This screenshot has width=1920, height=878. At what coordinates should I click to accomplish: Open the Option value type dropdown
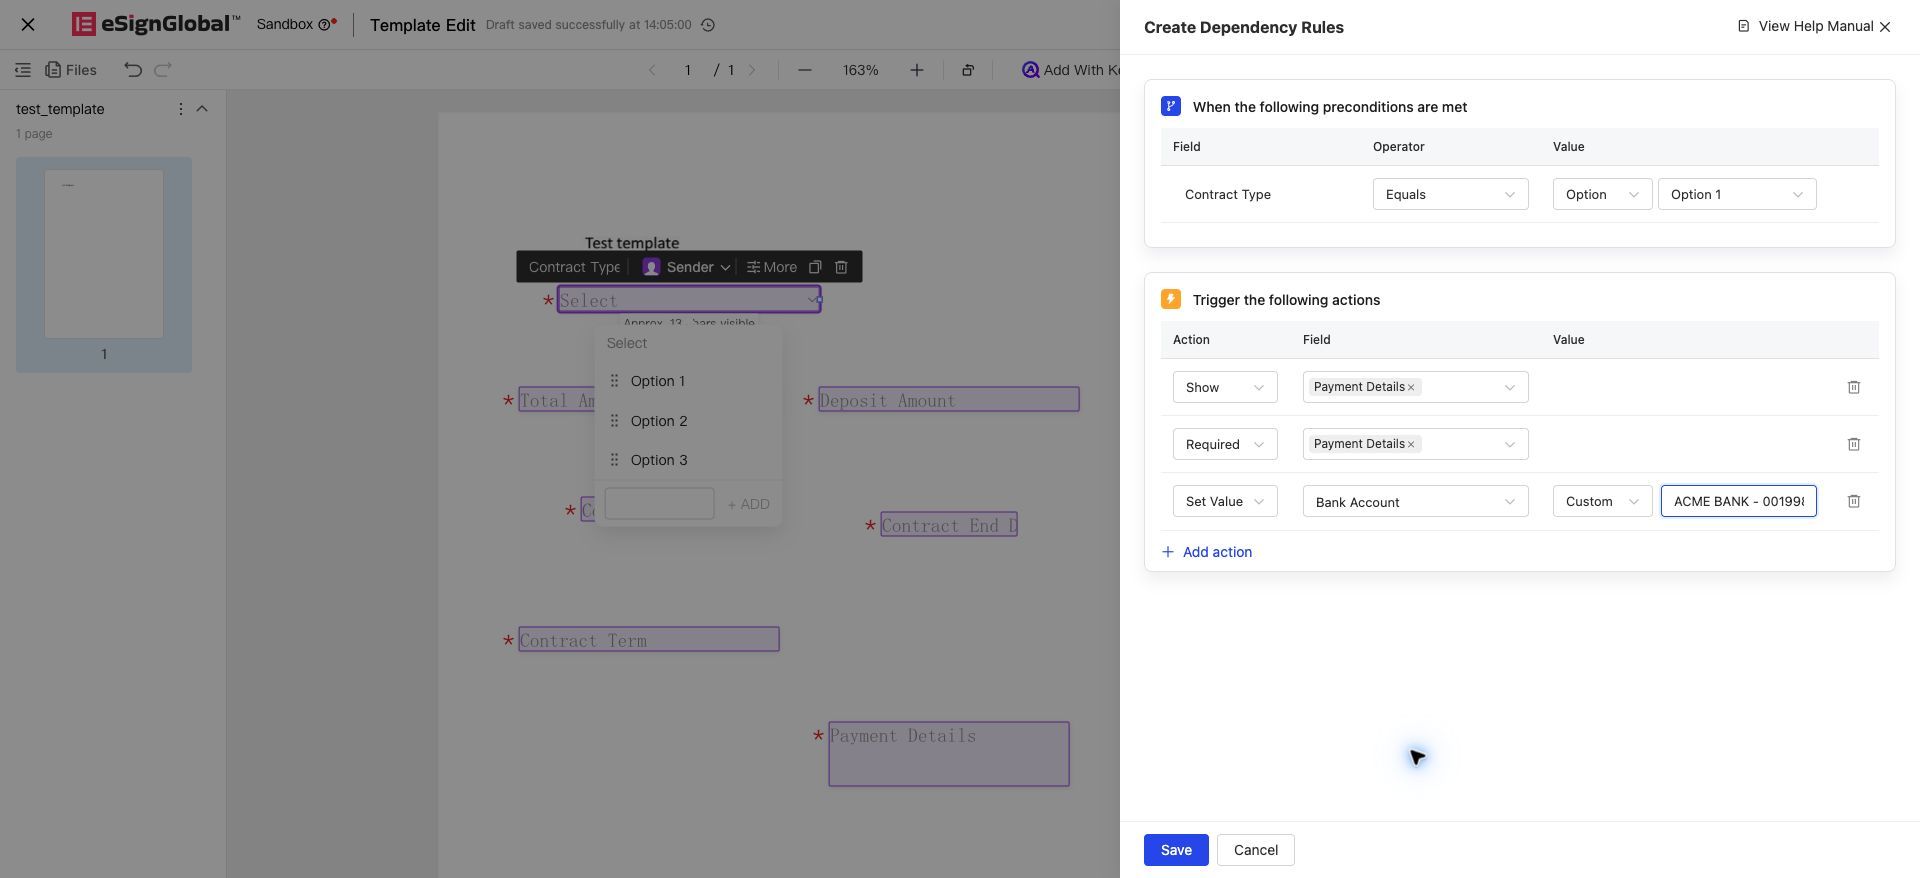pos(1602,194)
